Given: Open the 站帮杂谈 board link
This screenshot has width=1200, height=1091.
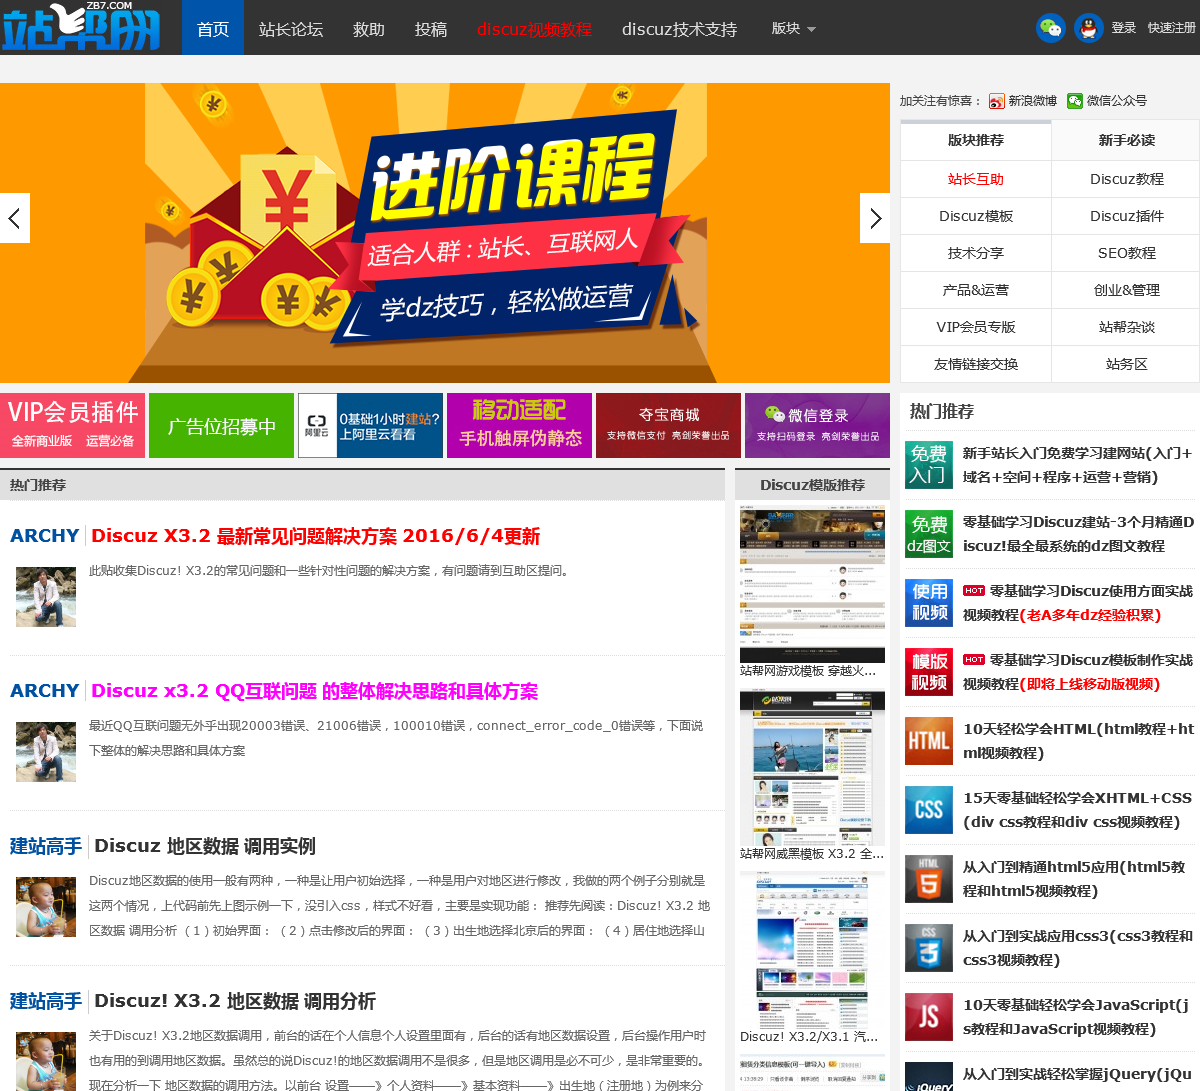Looking at the screenshot, I should [1126, 327].
